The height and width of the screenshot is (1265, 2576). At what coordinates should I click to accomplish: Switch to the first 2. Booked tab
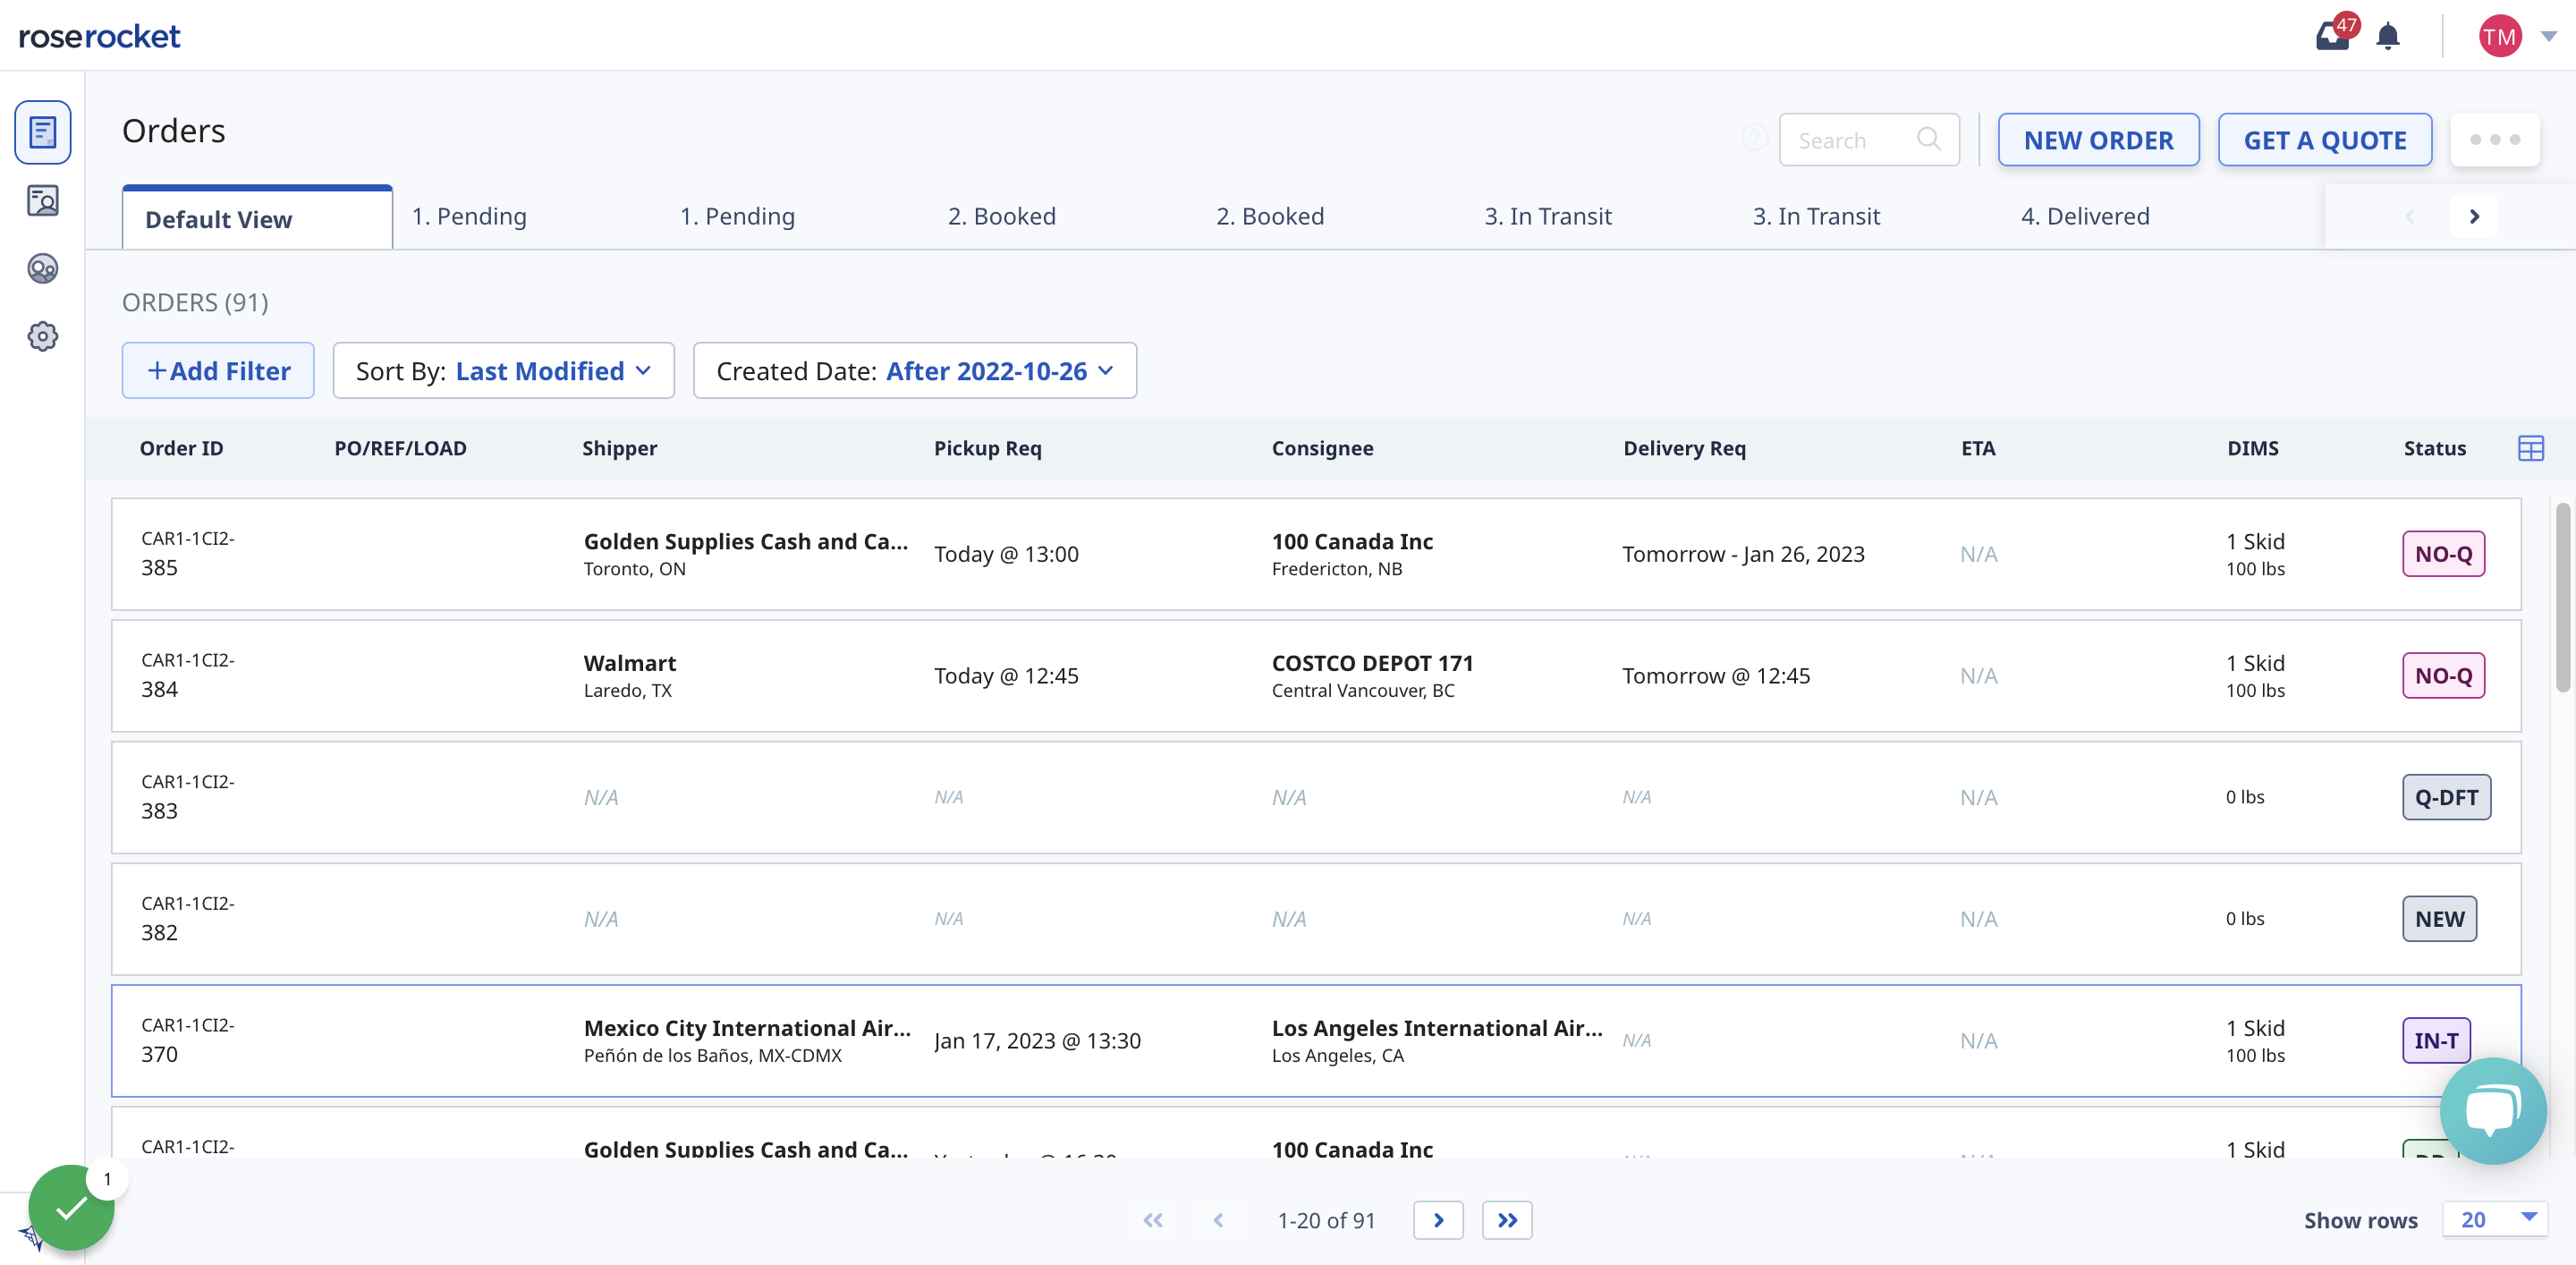click(1001, 216)
